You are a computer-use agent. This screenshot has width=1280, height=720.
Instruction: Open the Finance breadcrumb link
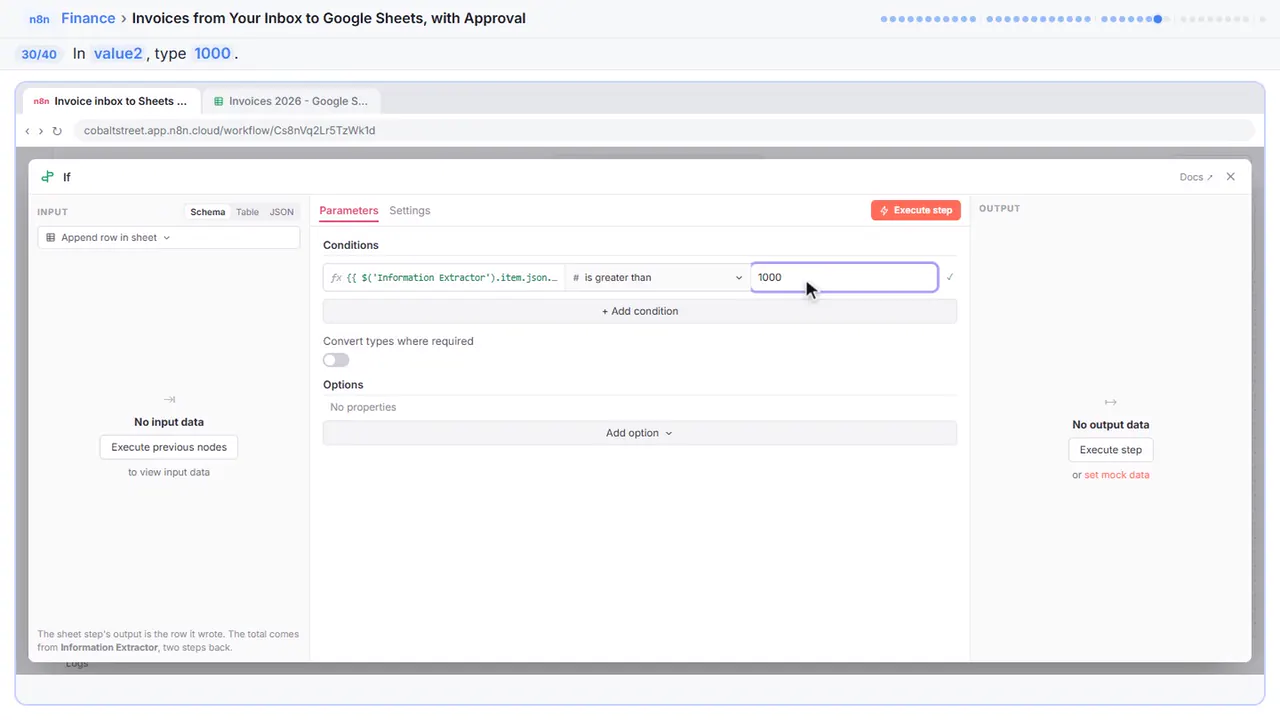(x=88, y=18)
